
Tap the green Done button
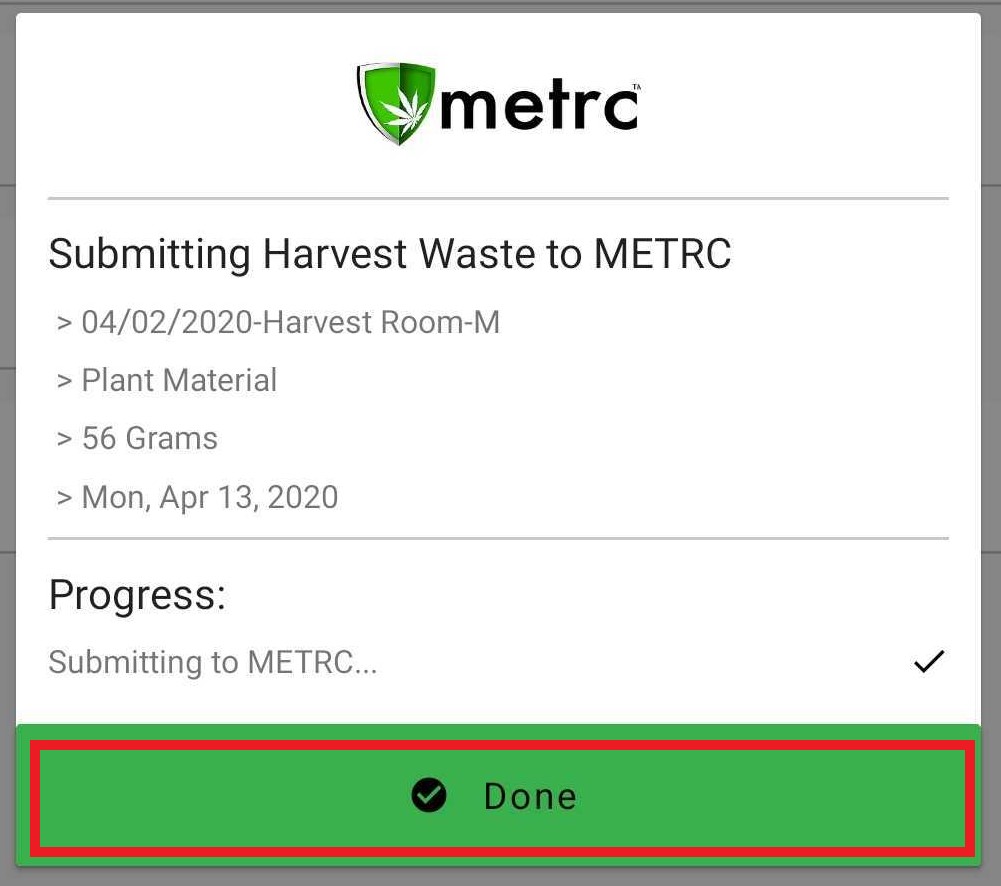[499, 795]
